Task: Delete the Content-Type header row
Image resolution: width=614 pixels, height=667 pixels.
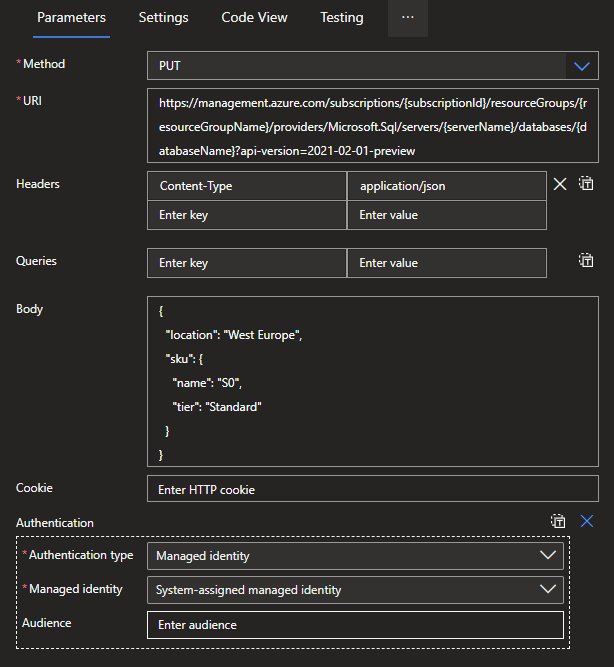Action: 560,184
